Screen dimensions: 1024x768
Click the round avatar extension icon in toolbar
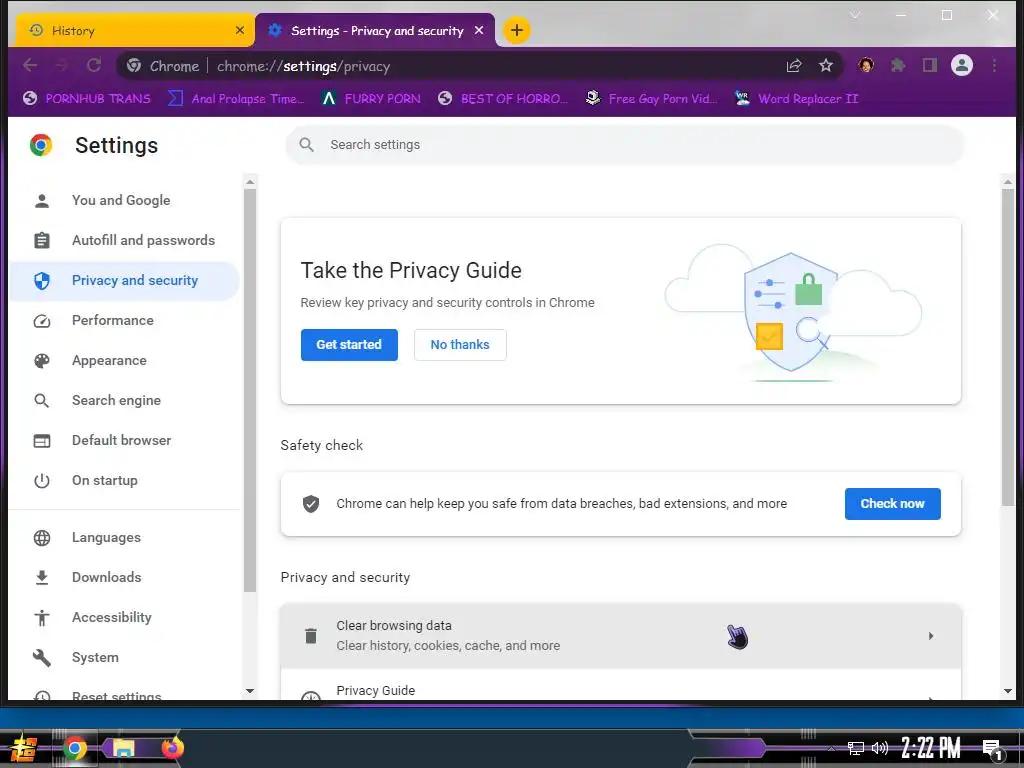pos(866,65)
